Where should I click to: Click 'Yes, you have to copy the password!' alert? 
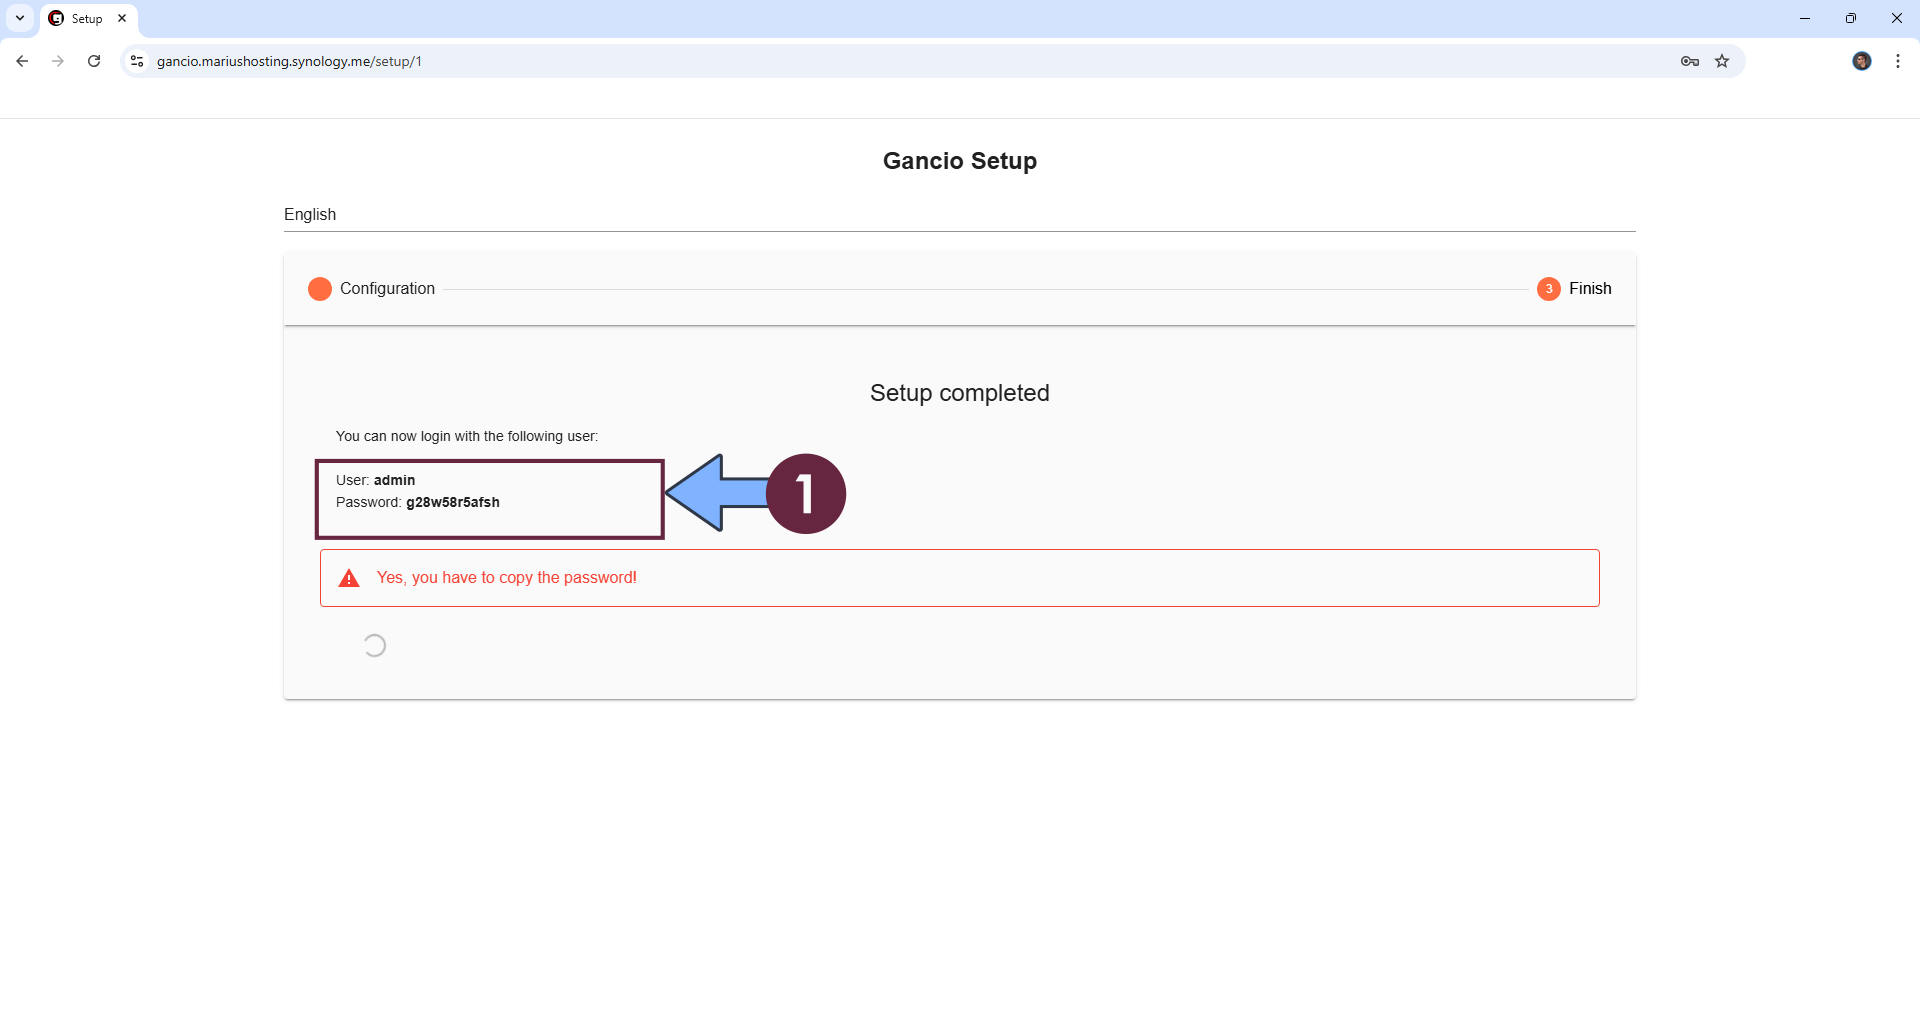coord(959,578)
